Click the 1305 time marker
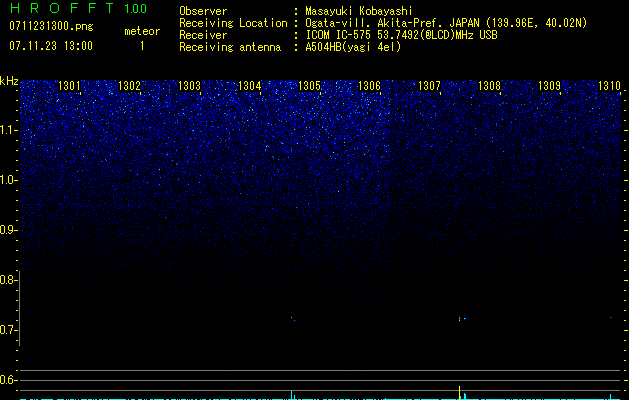The width and height of the screenshot is (629, 400). coord(310,86)
